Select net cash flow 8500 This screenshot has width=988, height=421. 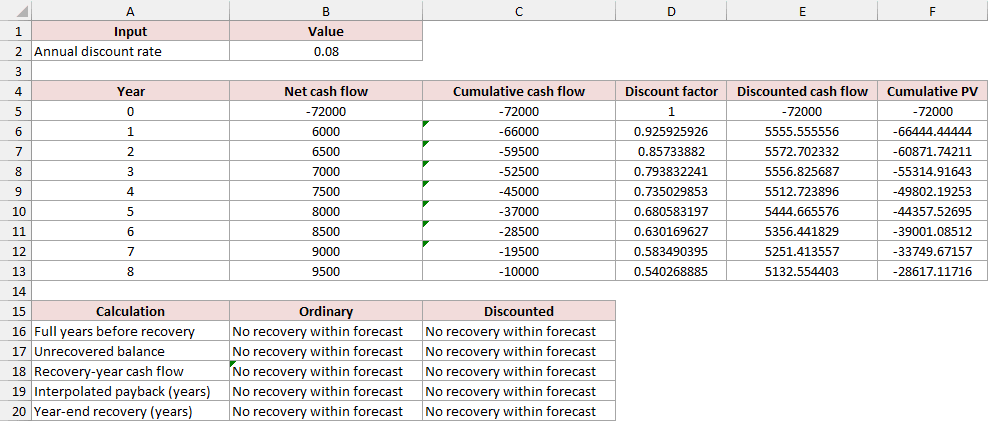(326, 231)
